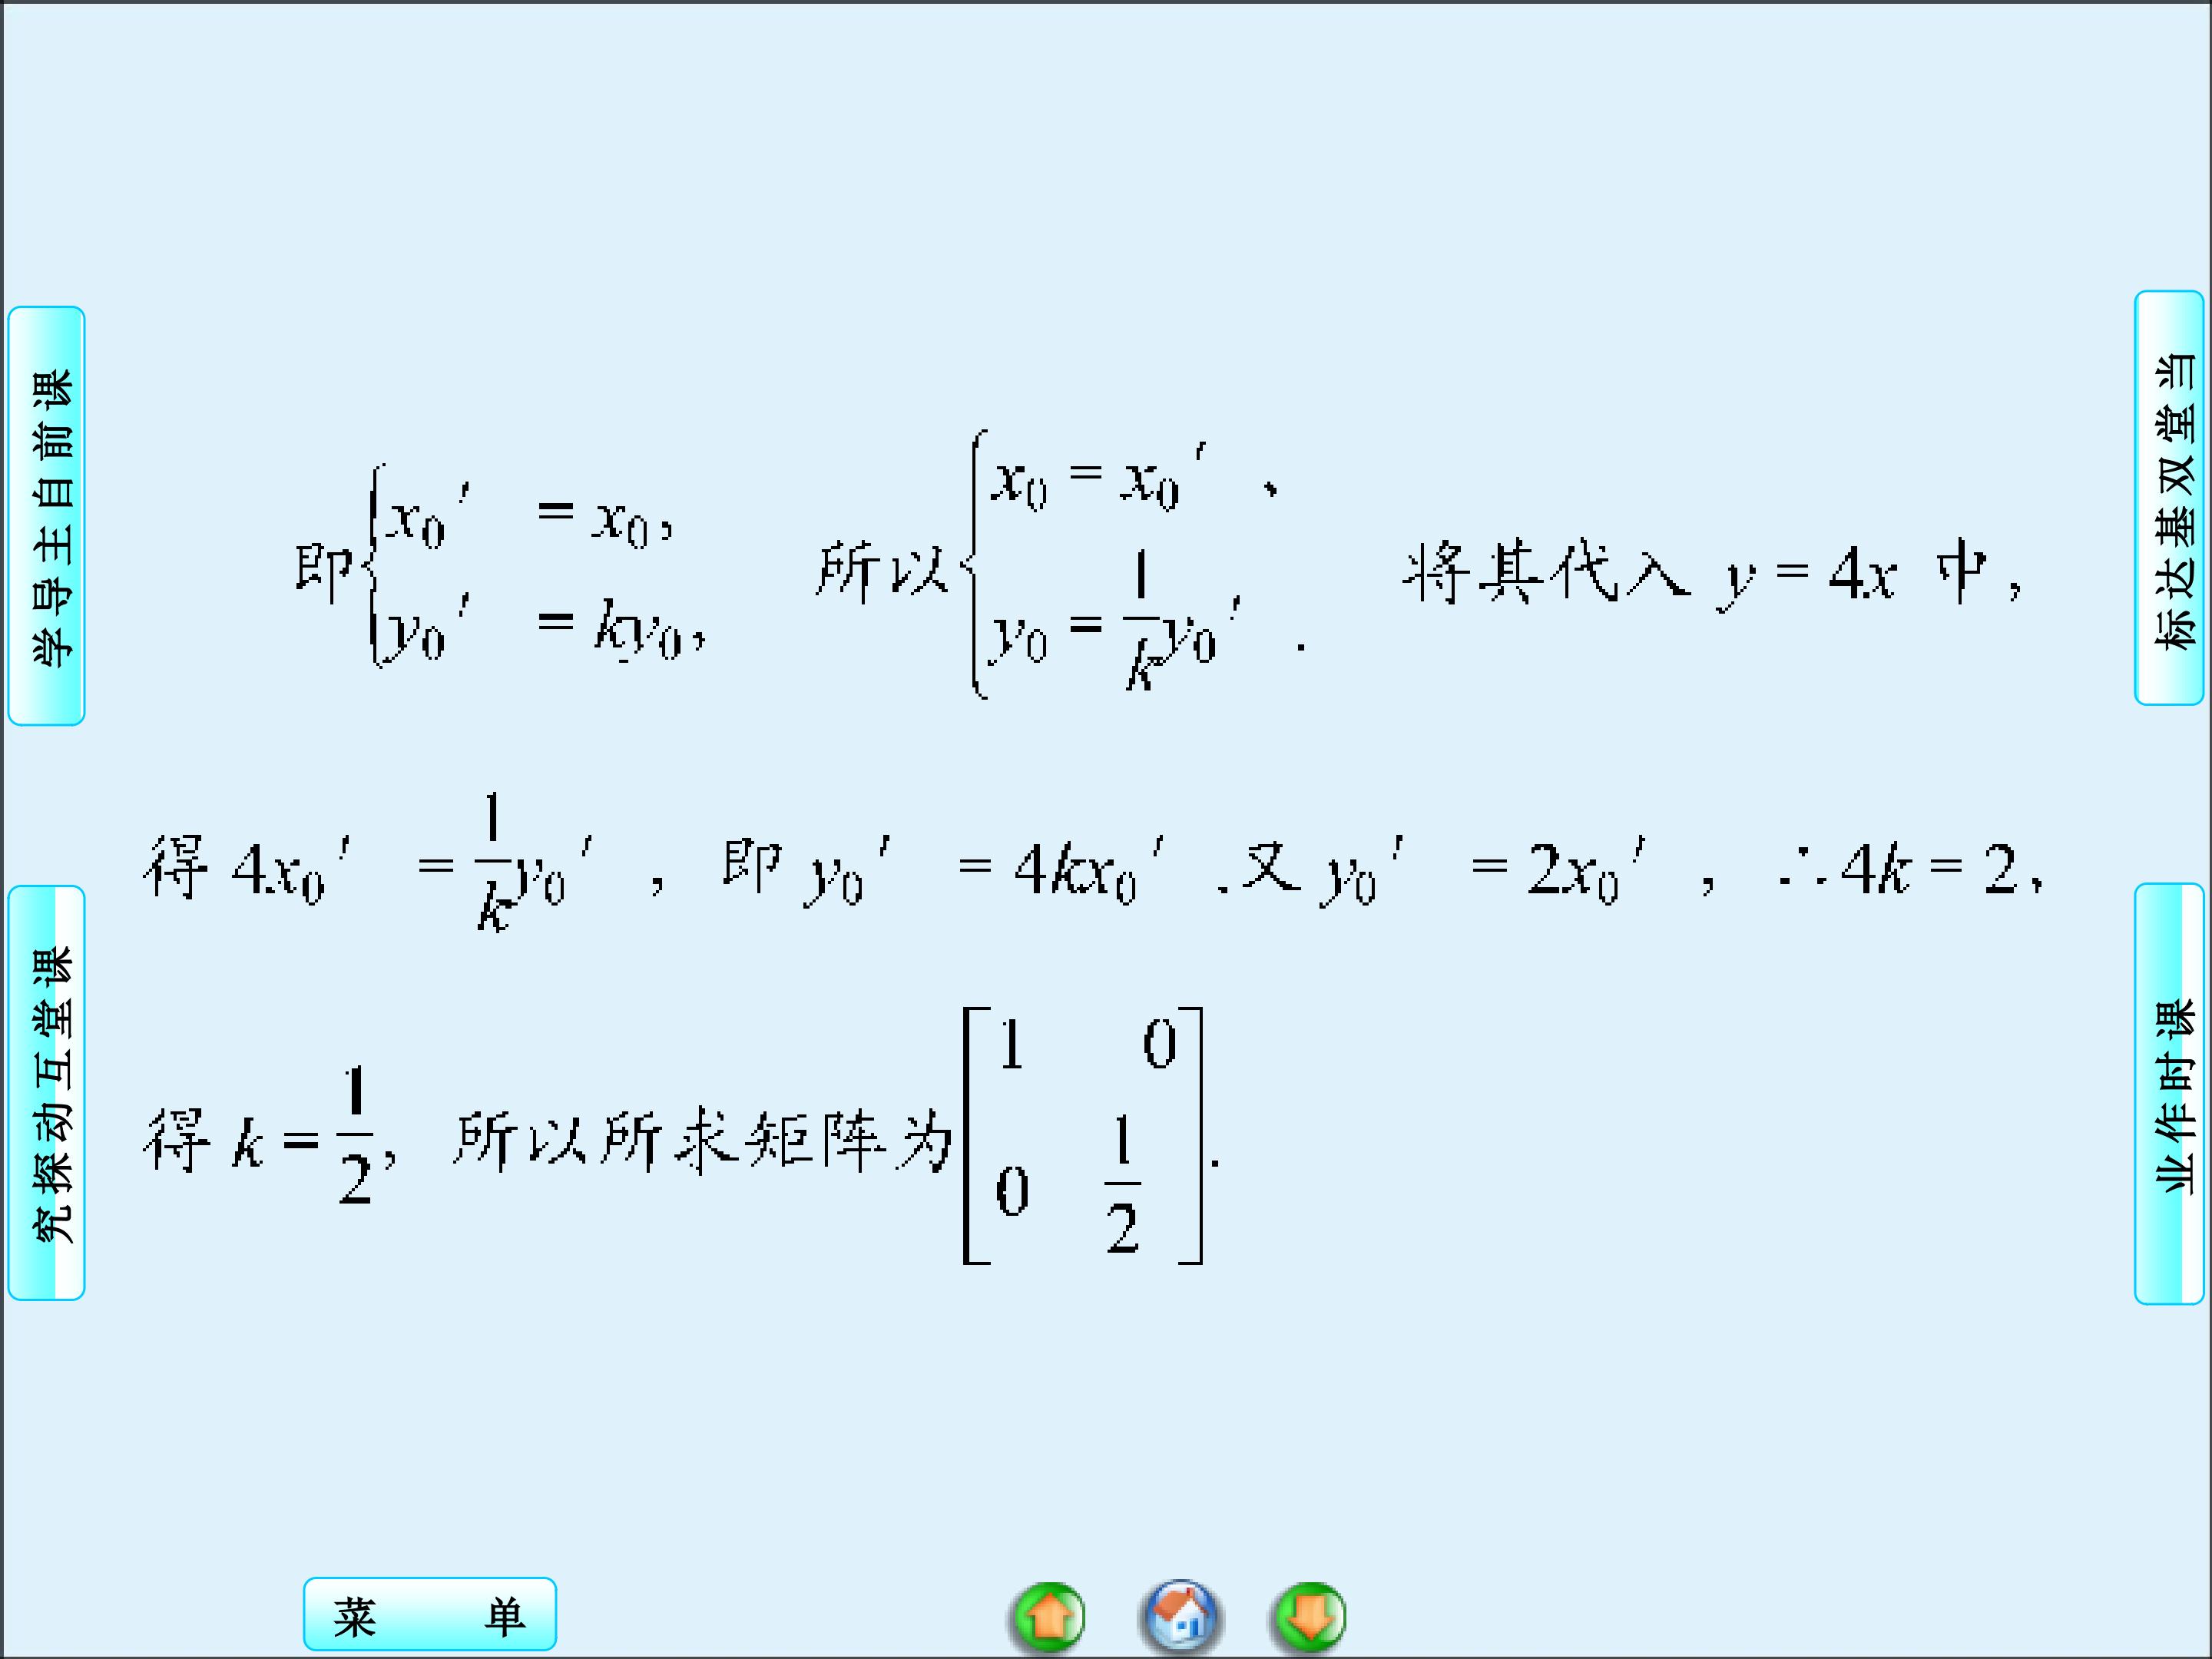This screenshot has width=2212, height=1659.
Task: Click the blank area at top of slide
Action: coord(1100,150)
